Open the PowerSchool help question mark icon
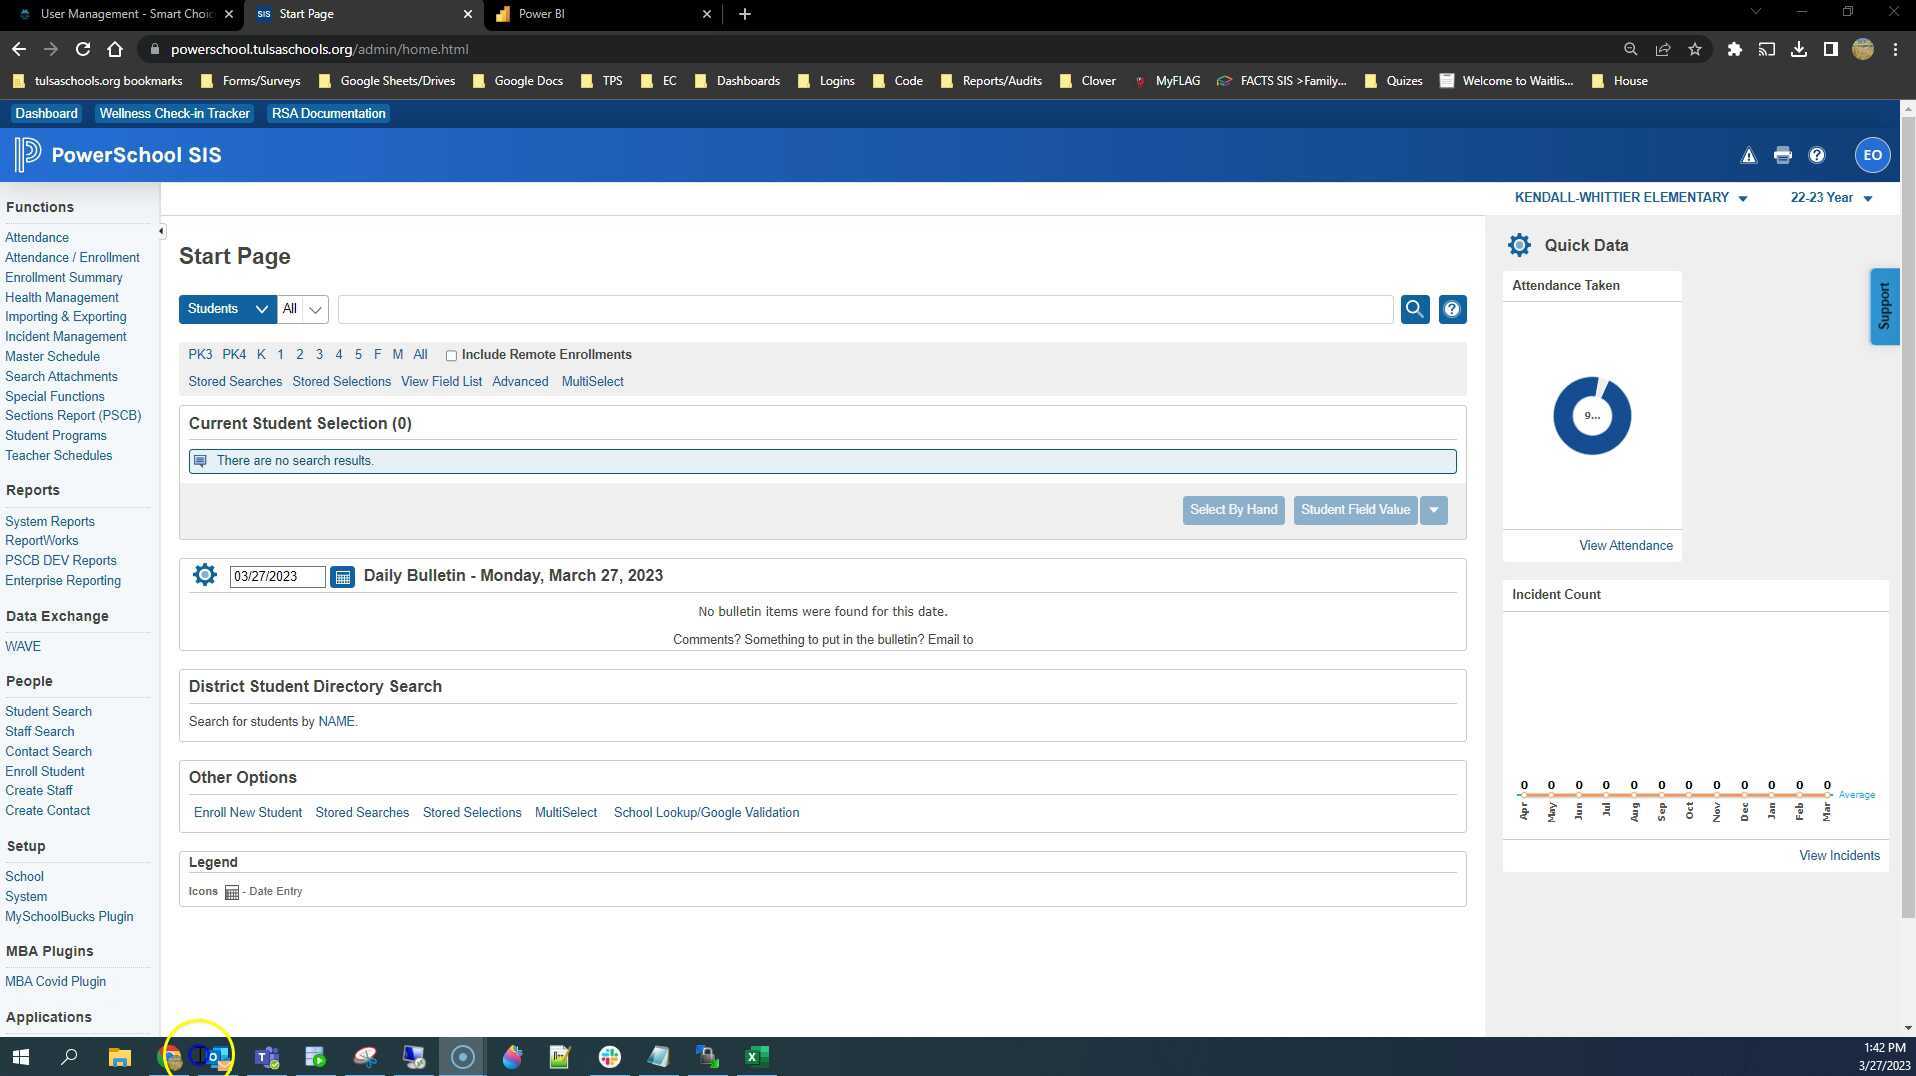 click(x=1815, y=155)
